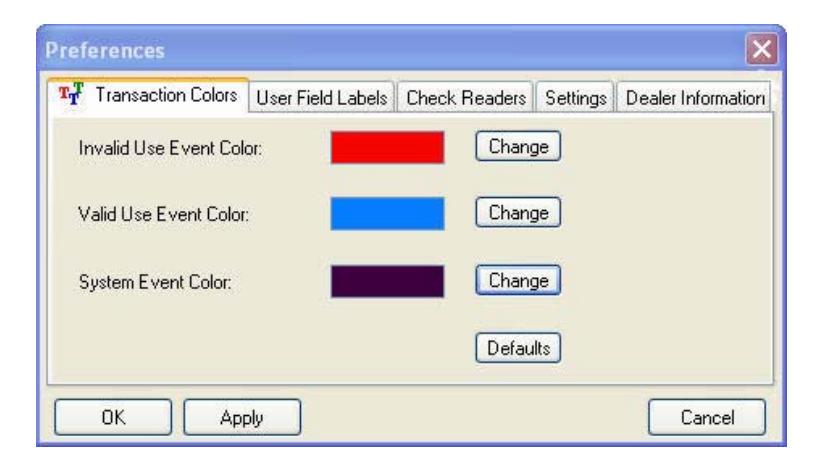Image resolution: width=822 pixels, height=474 pixels.
Task: Open the Dealer Information tab
Action: (x=694, y=98)
